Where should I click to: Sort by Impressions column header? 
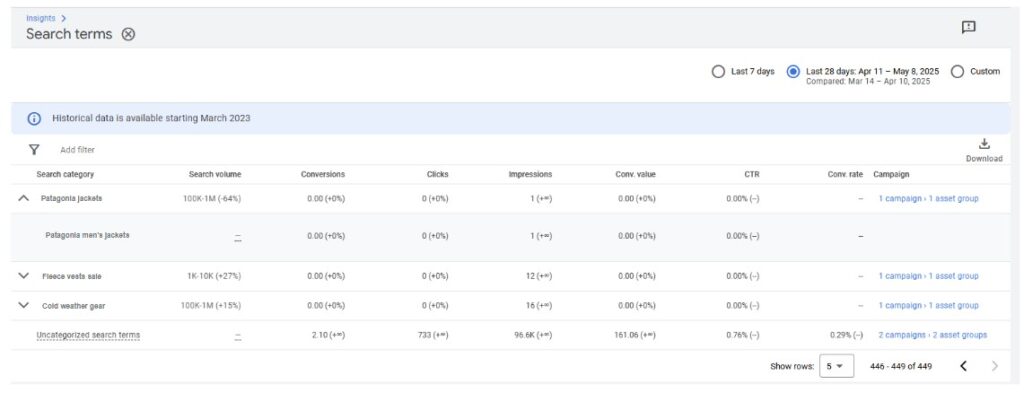point(530,174)
